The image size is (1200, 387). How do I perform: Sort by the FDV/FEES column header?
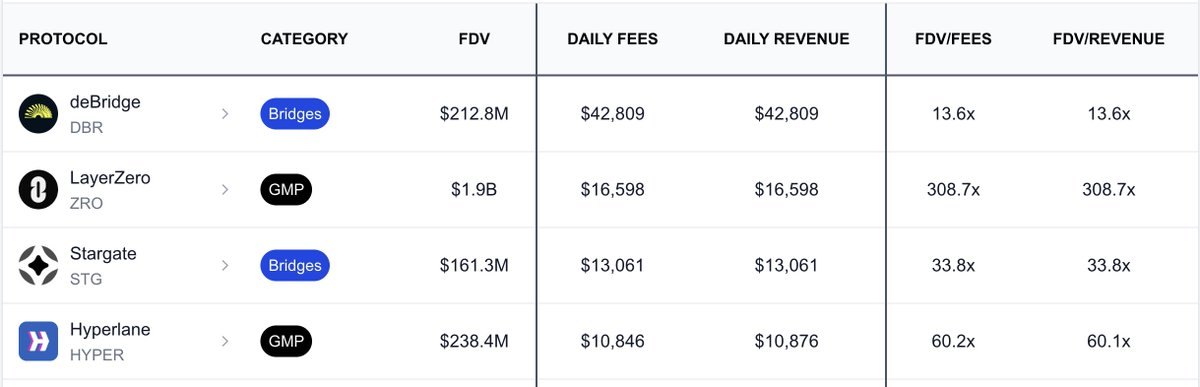(953, 39)
